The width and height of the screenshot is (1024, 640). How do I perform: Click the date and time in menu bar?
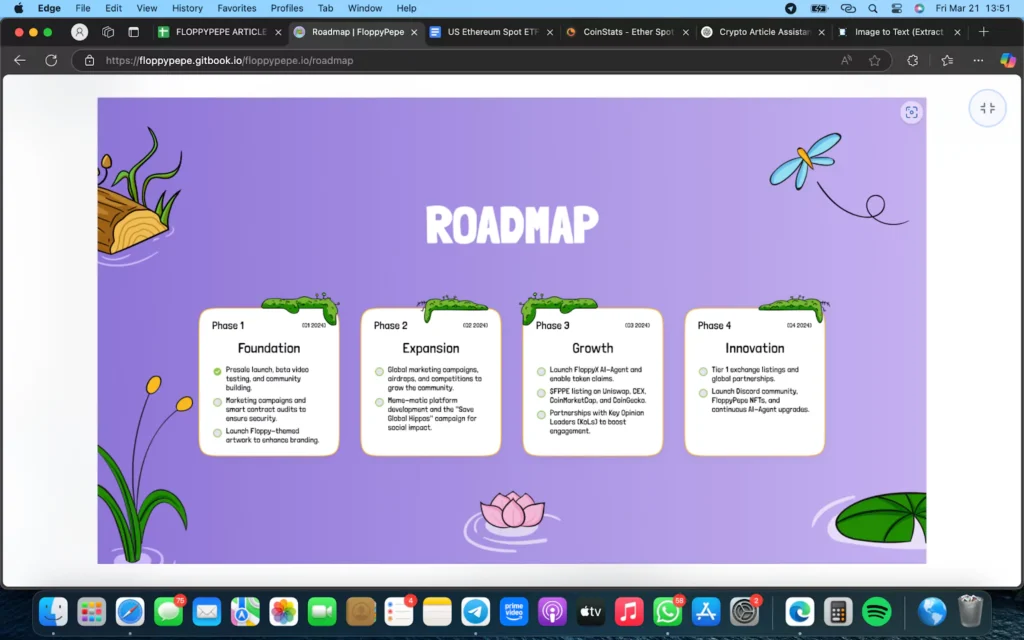973,8
